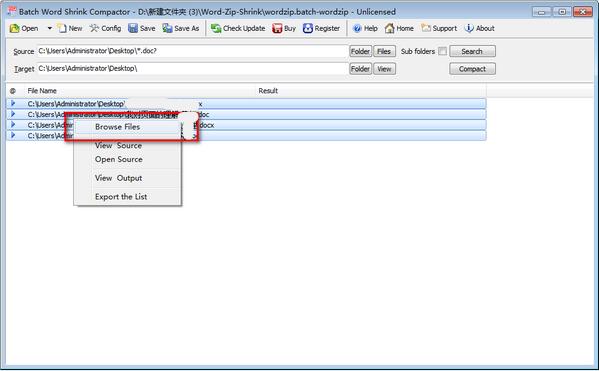Go to Home page icon

389,28
